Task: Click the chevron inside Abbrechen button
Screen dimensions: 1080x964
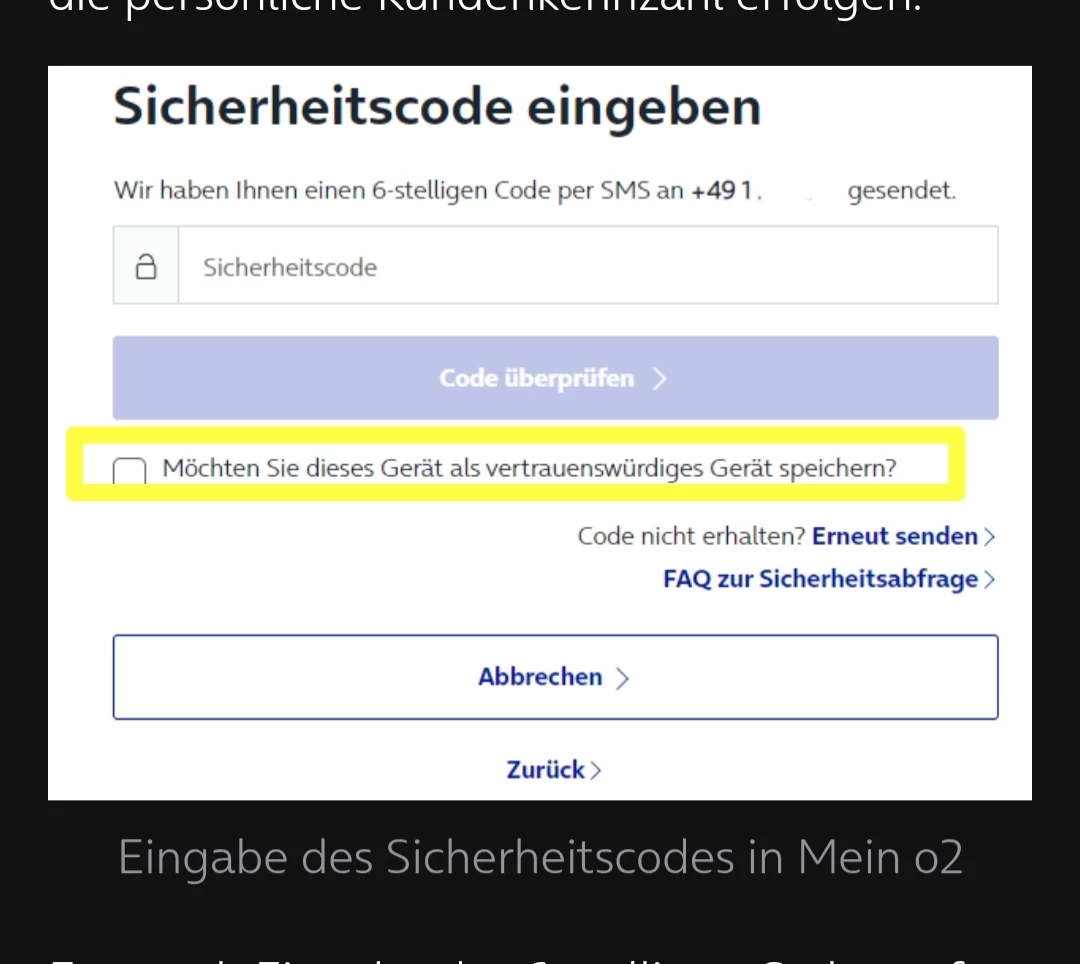Action: [622, 678]
